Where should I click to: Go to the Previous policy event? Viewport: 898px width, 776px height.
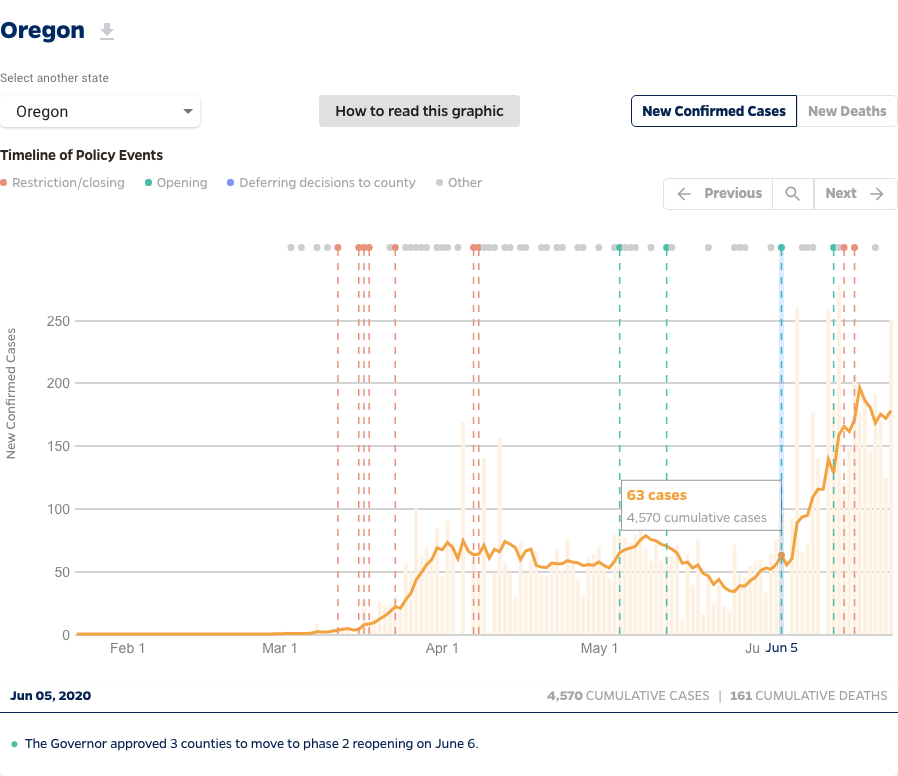coord(719,194)
